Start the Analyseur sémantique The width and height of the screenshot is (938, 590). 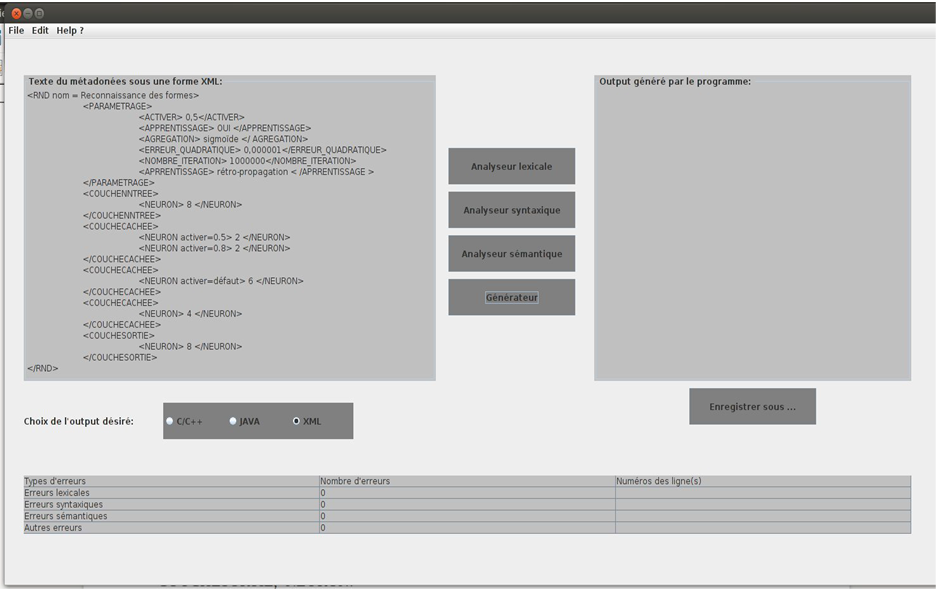coord(511,254)
